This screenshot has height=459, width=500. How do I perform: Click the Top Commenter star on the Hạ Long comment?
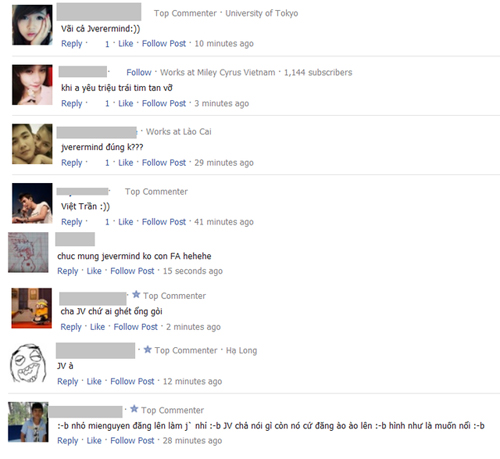click(148, 350)
